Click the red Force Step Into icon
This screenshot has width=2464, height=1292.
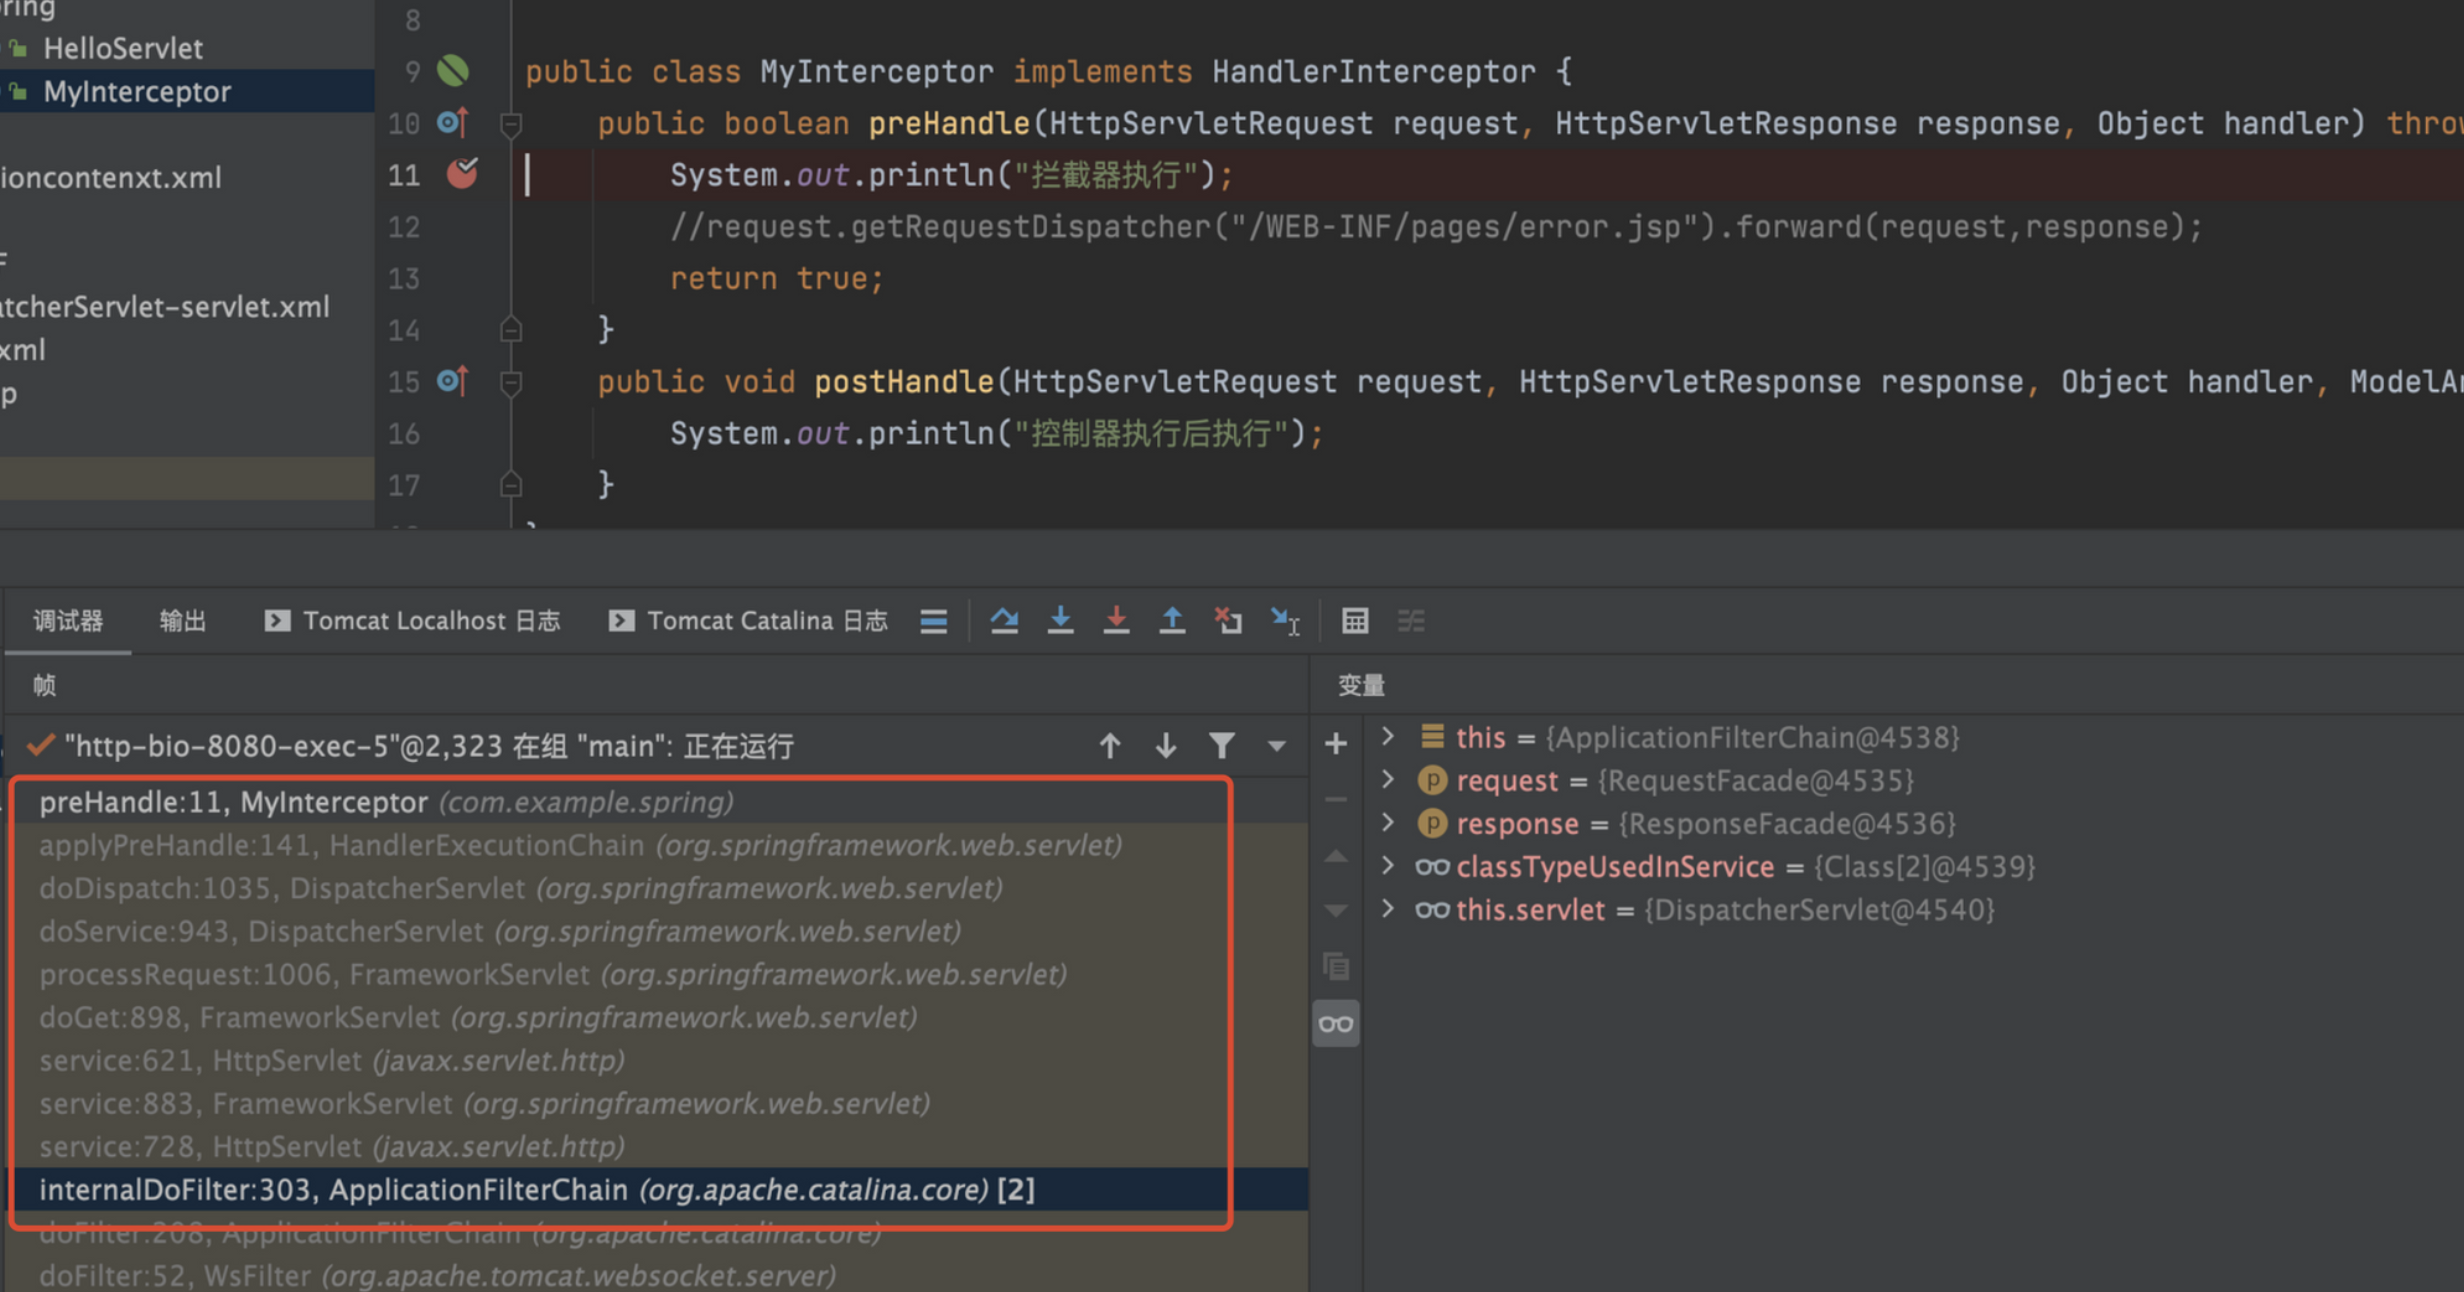[x=1116, y=621]
